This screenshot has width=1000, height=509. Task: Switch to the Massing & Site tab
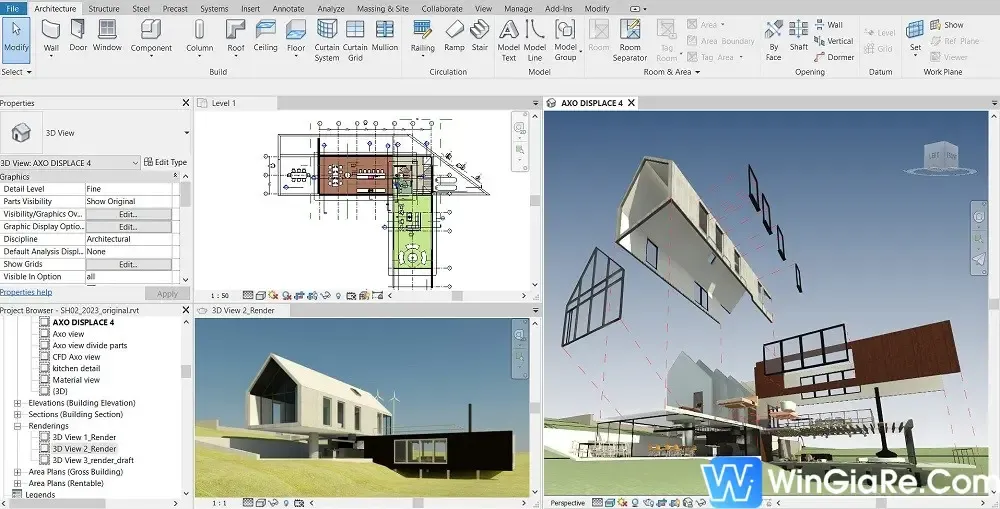click(383, 8)
